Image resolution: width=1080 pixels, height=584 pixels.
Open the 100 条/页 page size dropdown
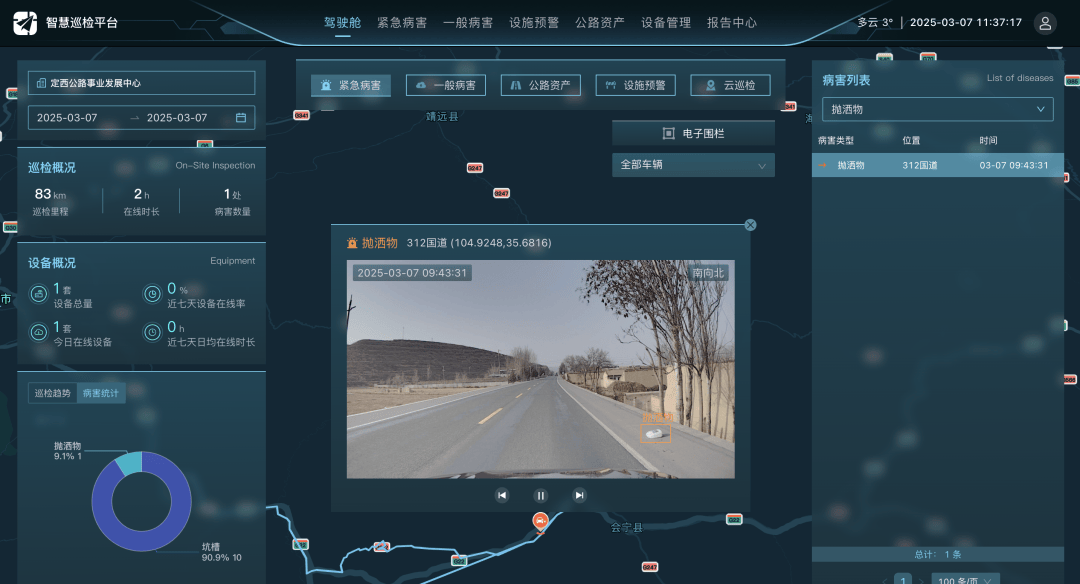pos(965,580)
